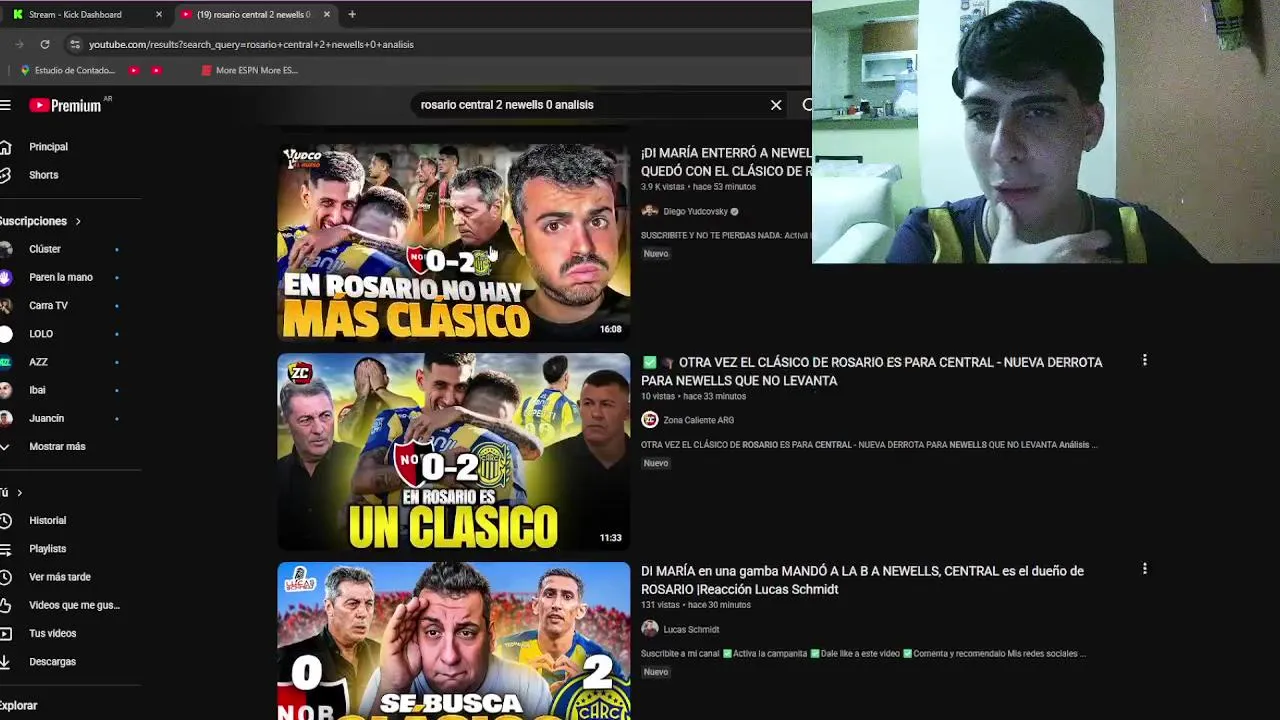
Task: Open new browser tab with plus
Action: 351,14
